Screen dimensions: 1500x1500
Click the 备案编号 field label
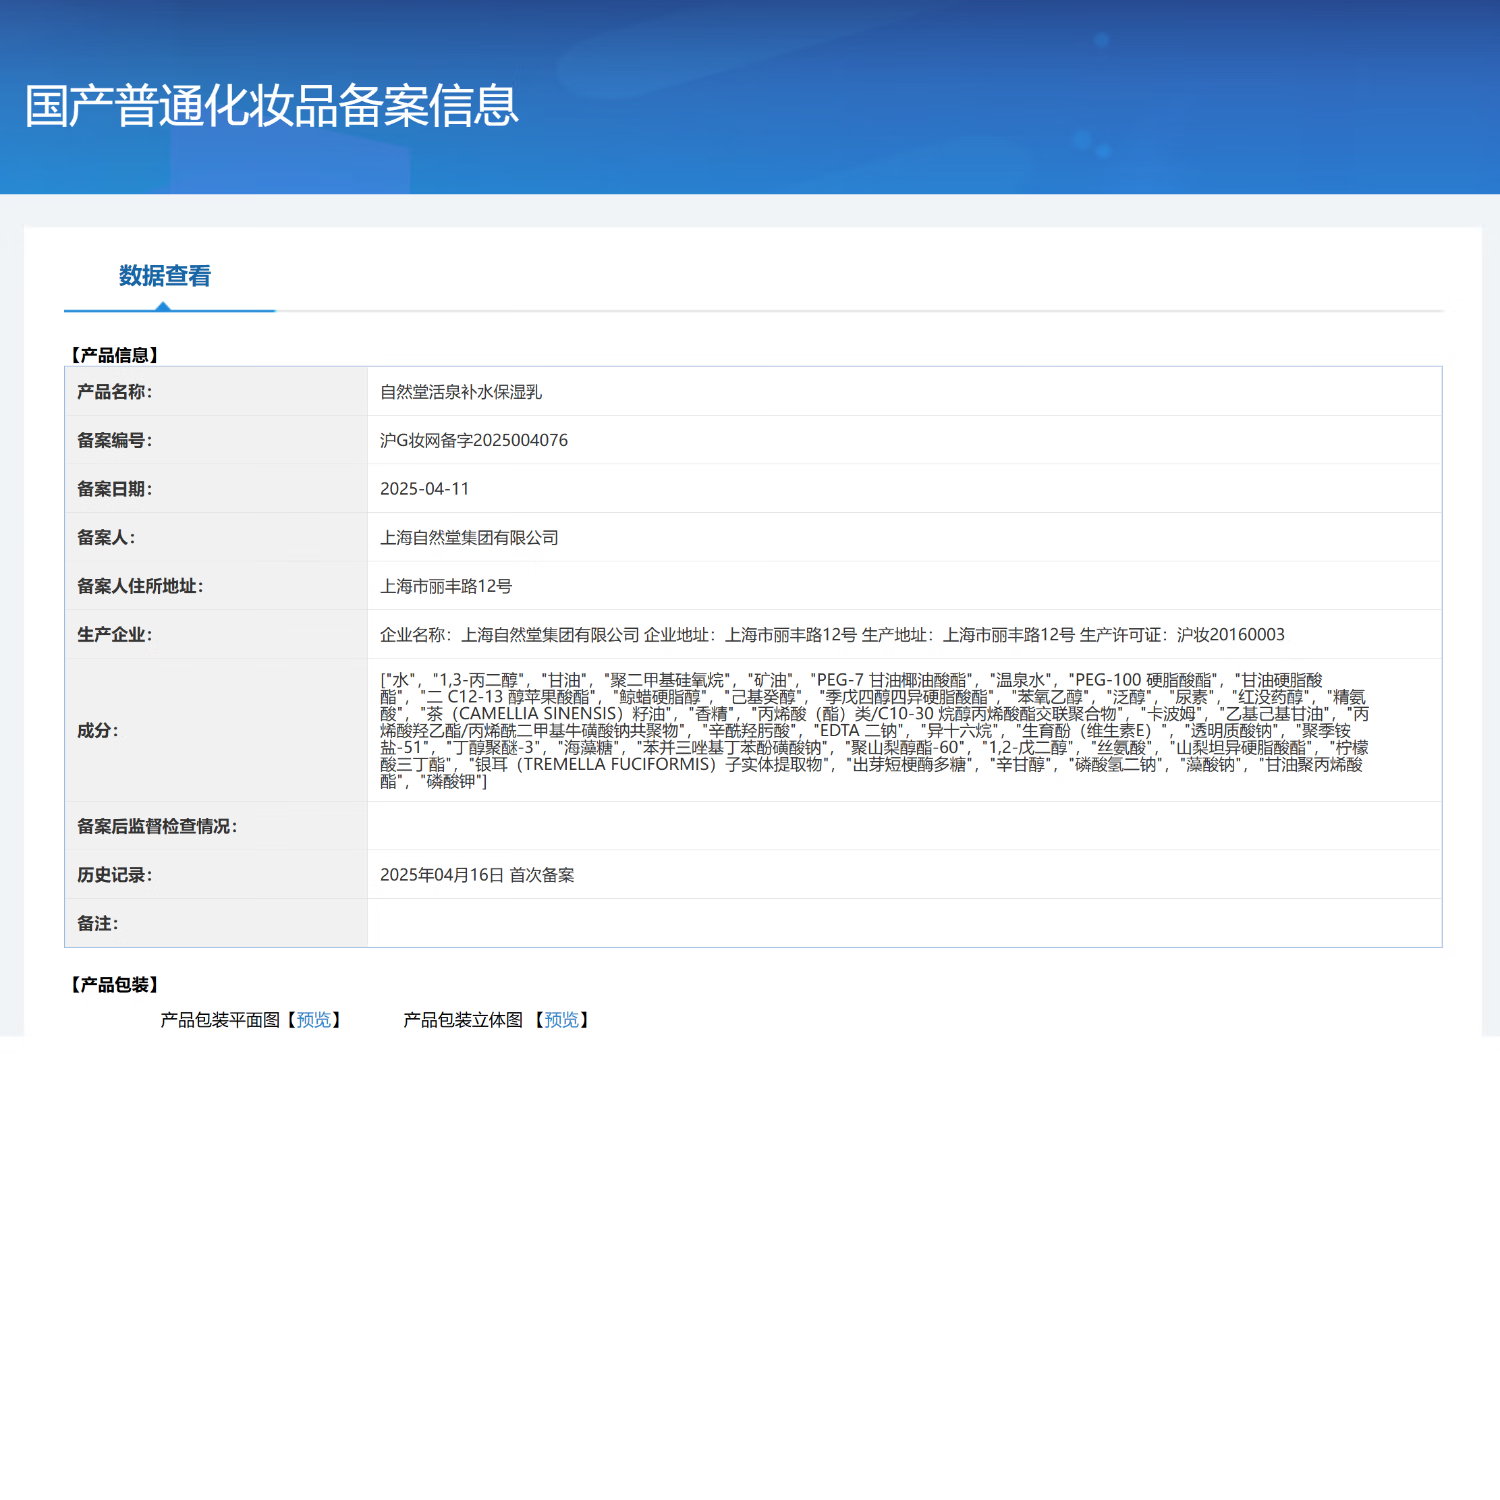115,440
